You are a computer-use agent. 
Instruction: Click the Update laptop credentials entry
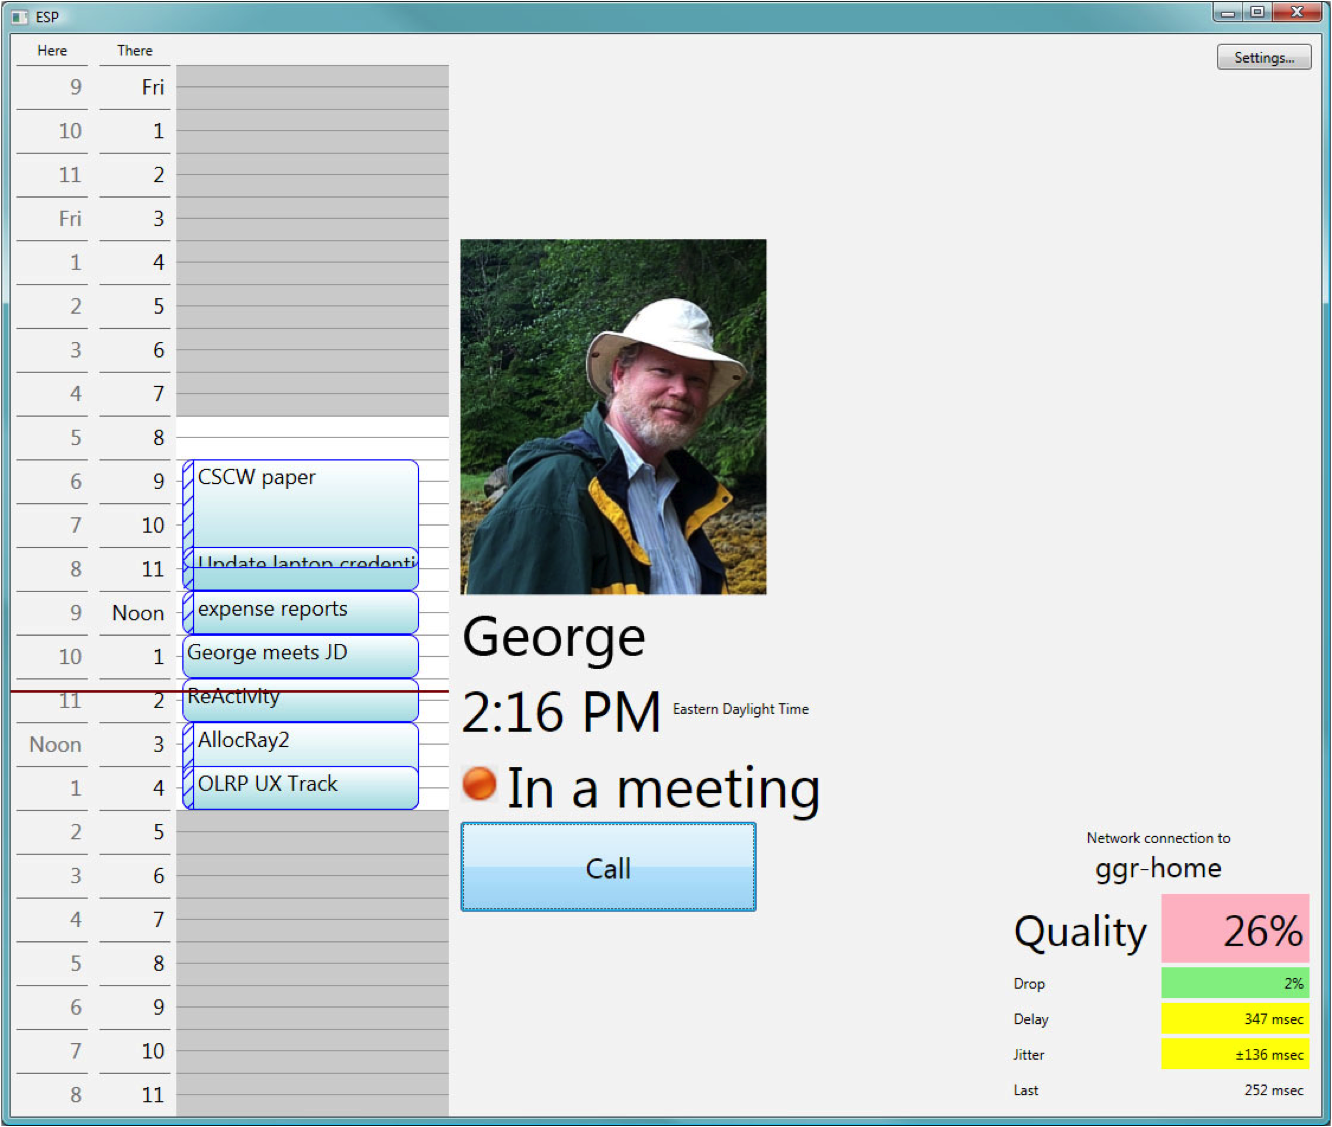point(300,568)
